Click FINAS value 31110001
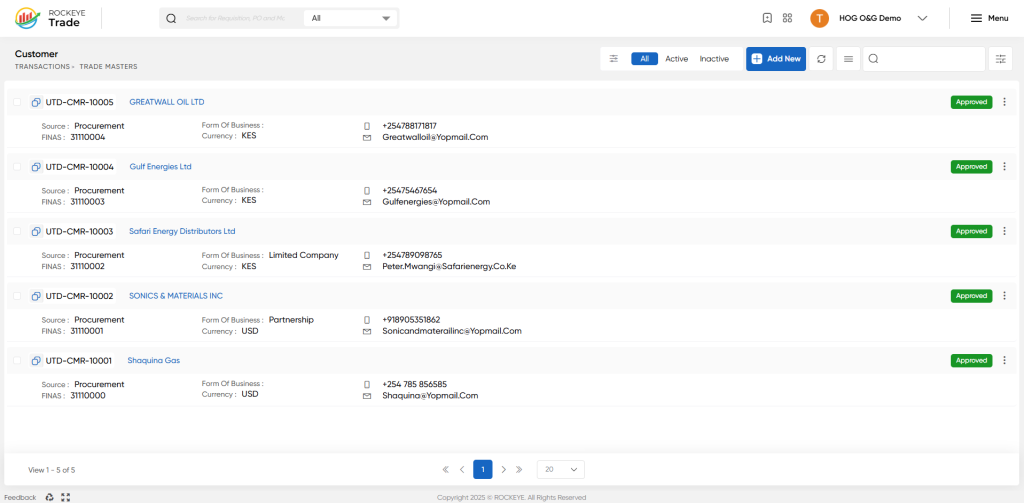The height and width of the screenshot is (503, 1024). point(87,331)
